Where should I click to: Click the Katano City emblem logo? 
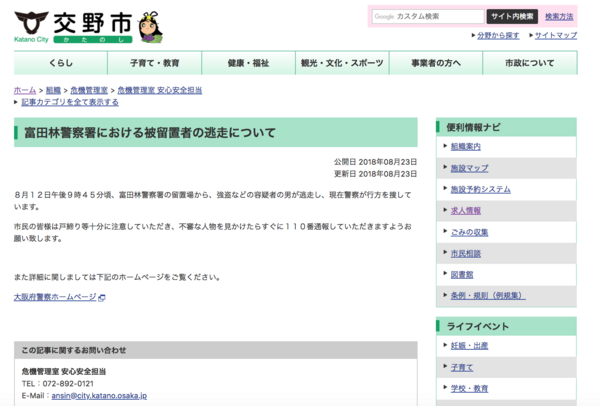[30, 21]
